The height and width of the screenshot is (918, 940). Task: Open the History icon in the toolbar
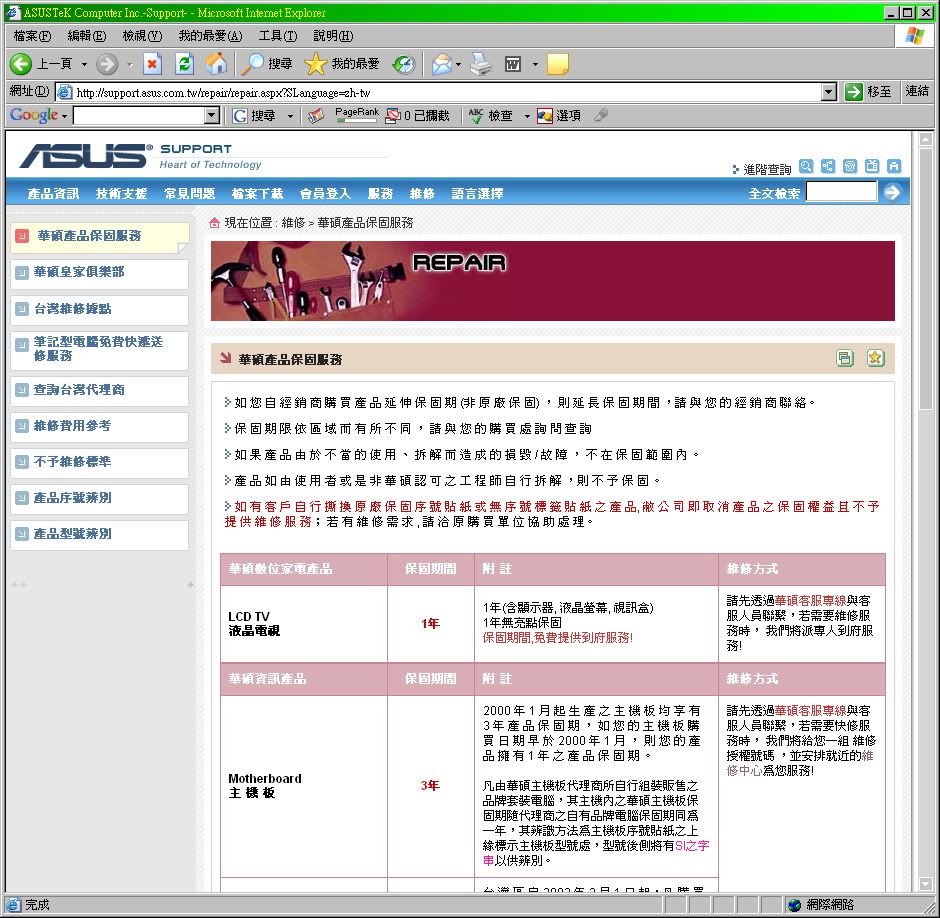(x=403, y=64)
